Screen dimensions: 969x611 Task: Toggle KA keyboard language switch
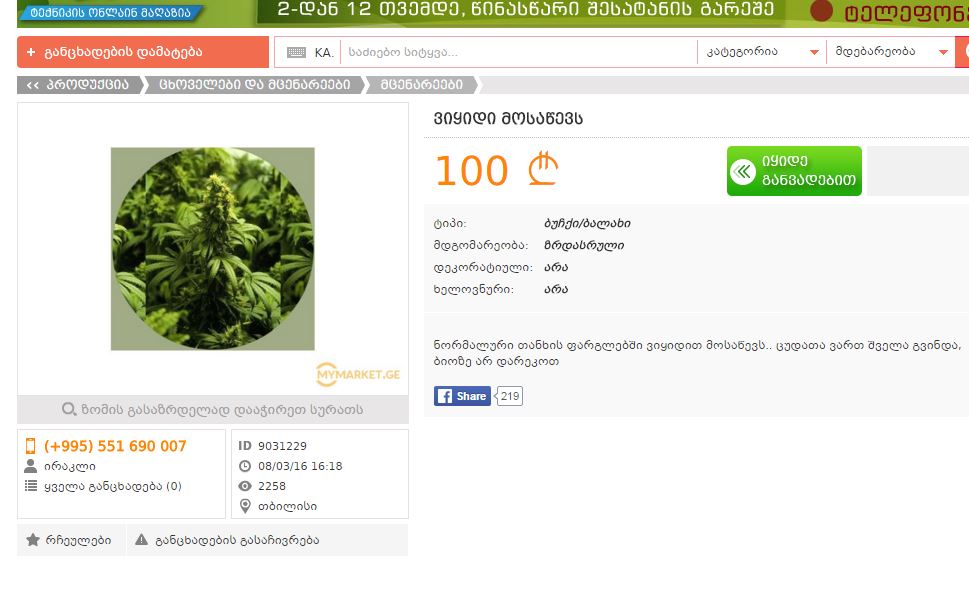324,53
